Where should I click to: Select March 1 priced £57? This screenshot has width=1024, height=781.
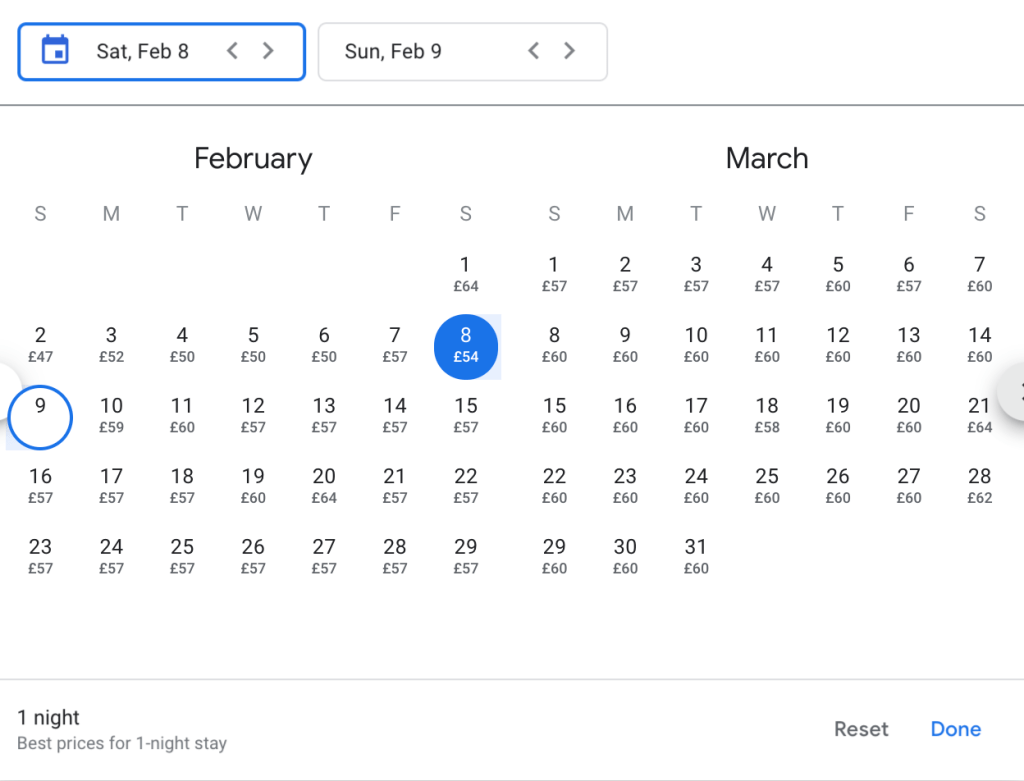click(x=554, y=274)
